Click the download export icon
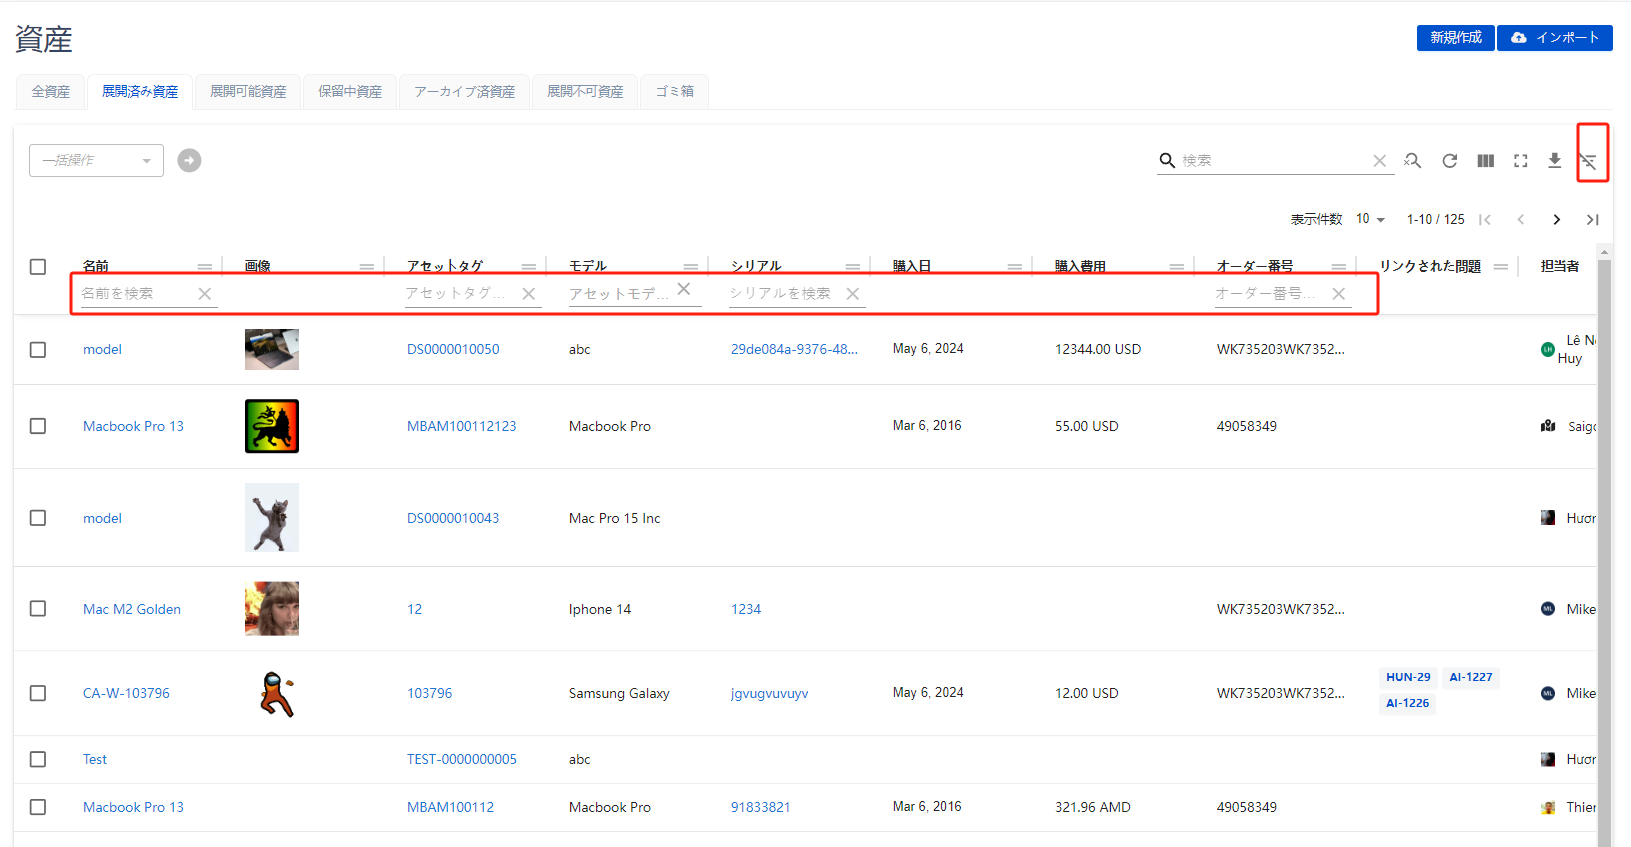 pos(1554,161)
